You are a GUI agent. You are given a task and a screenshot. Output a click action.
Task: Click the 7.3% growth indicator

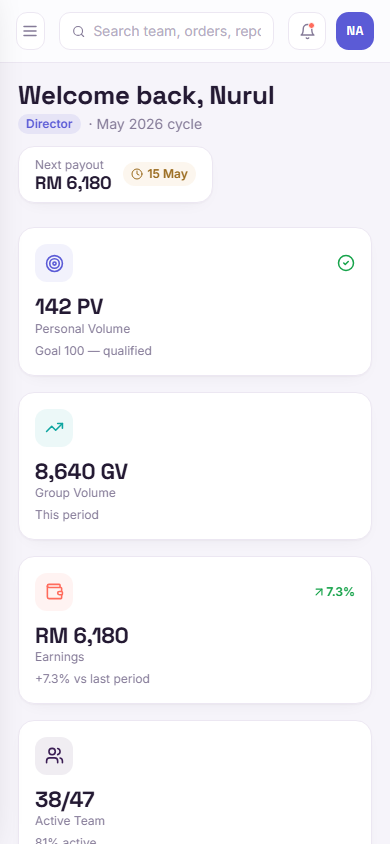point(334,592)
